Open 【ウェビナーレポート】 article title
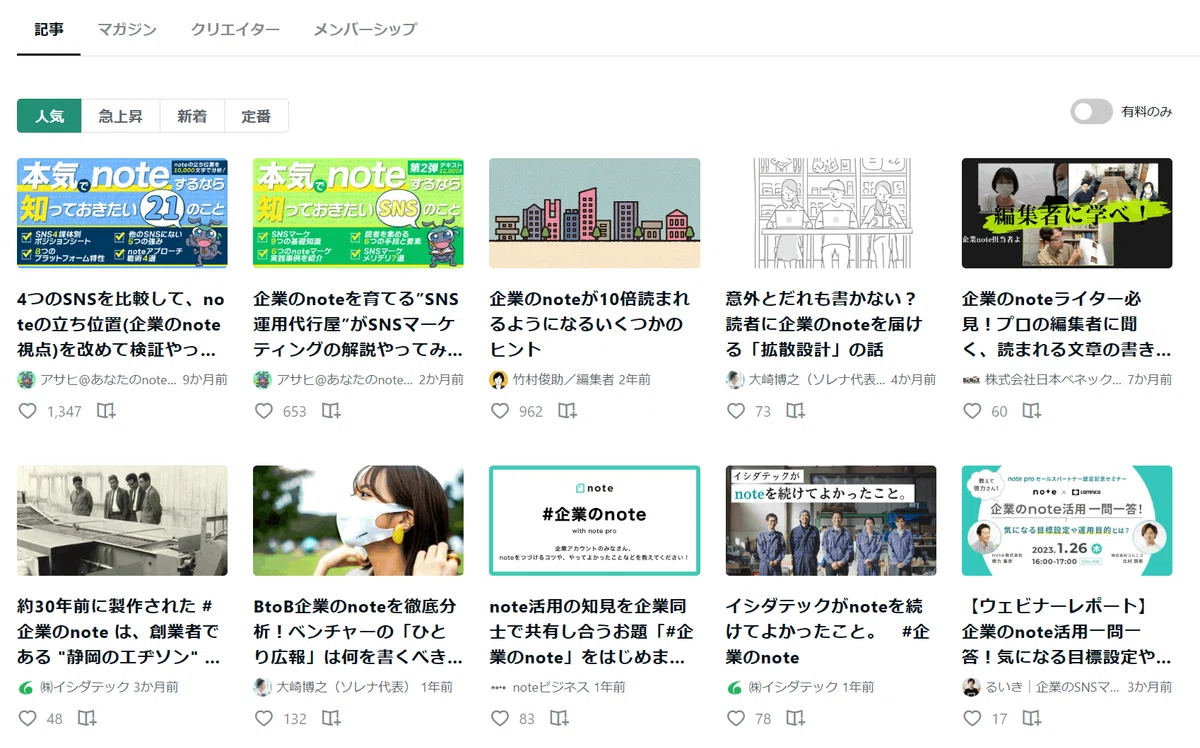Screen dimensions: 1200x748 [1066, 632]
